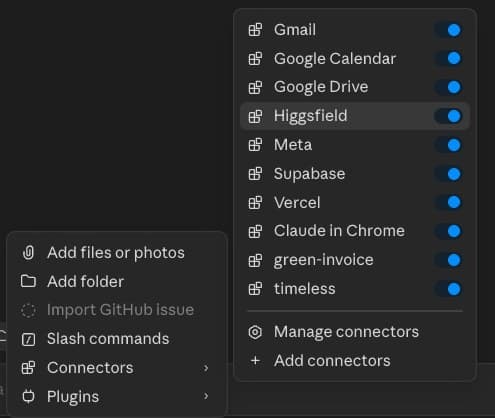Disable the Gmail connector toggle

[448, 30]
